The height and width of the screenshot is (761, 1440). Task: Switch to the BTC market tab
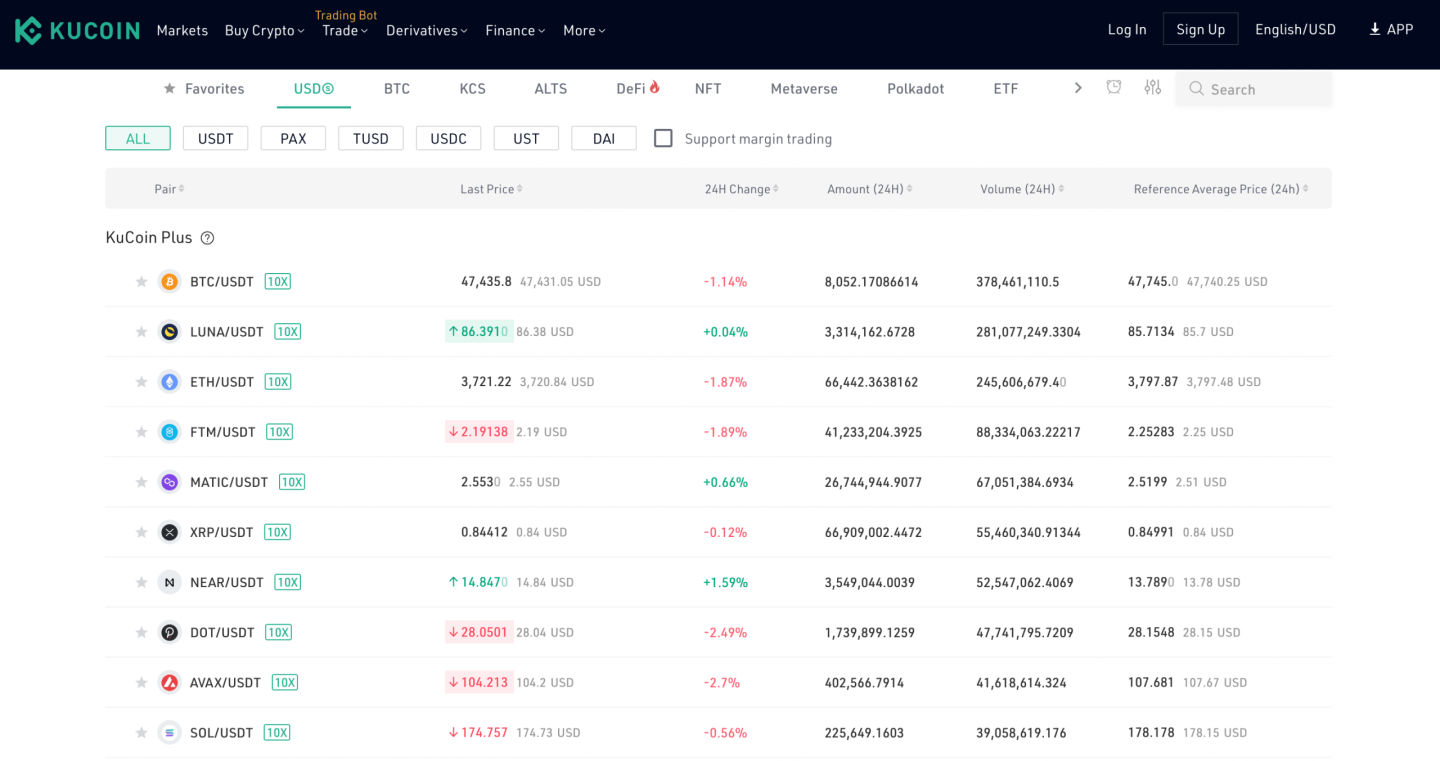(x=397, y=88)
